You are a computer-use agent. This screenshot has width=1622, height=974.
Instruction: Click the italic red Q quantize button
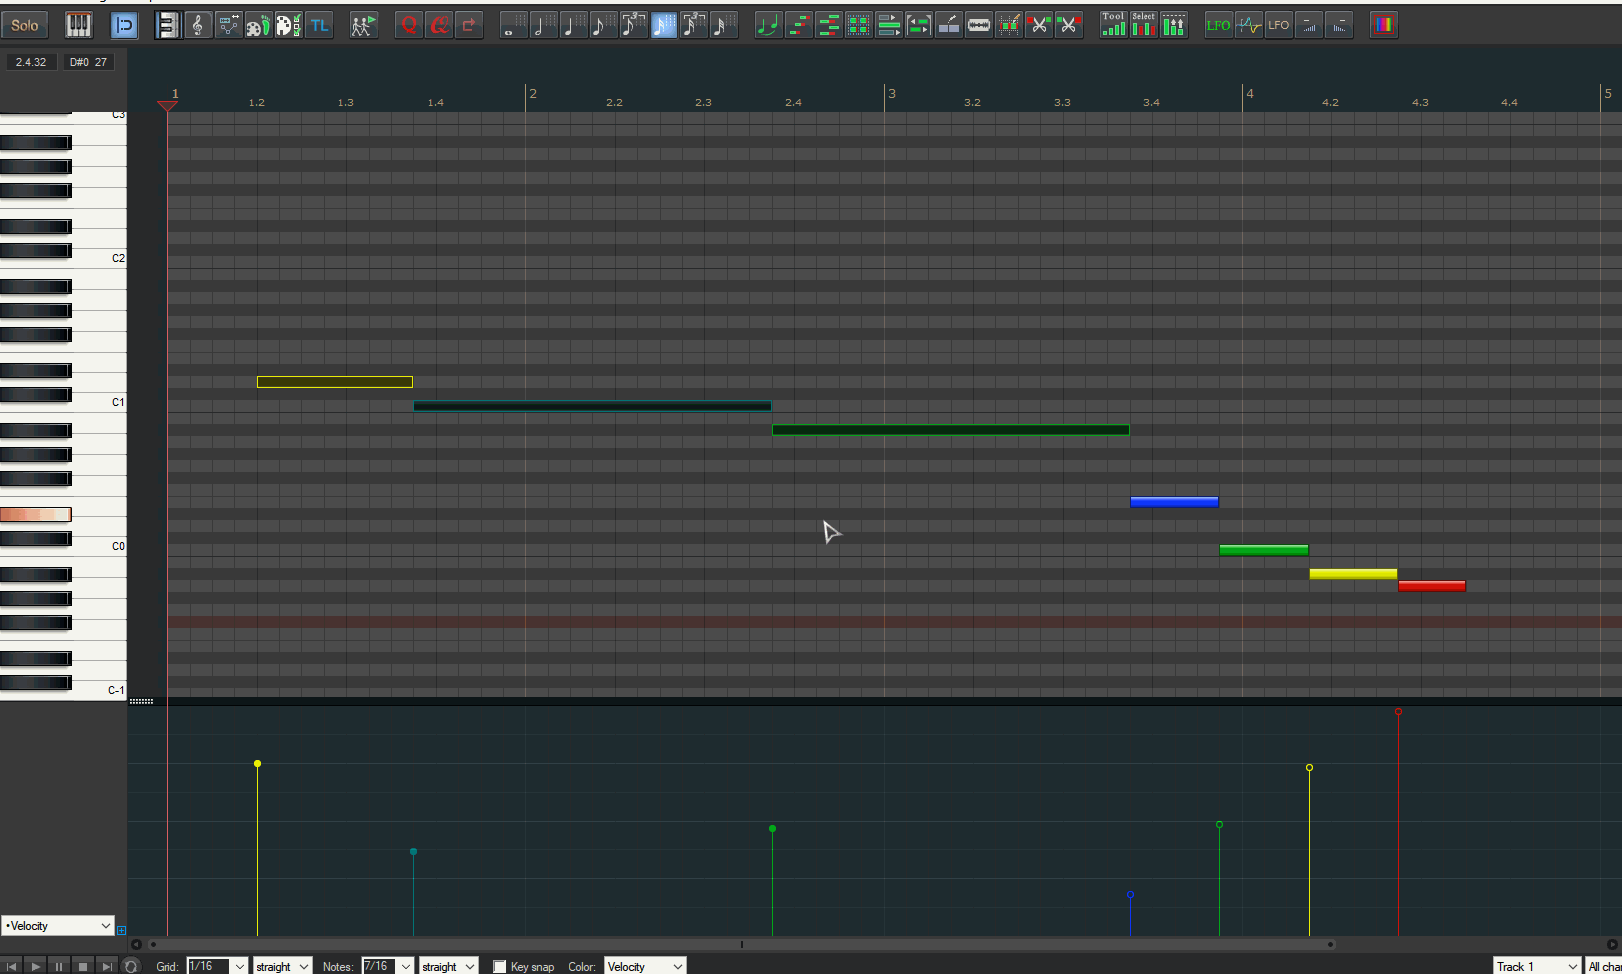click(x=438, y=25)
